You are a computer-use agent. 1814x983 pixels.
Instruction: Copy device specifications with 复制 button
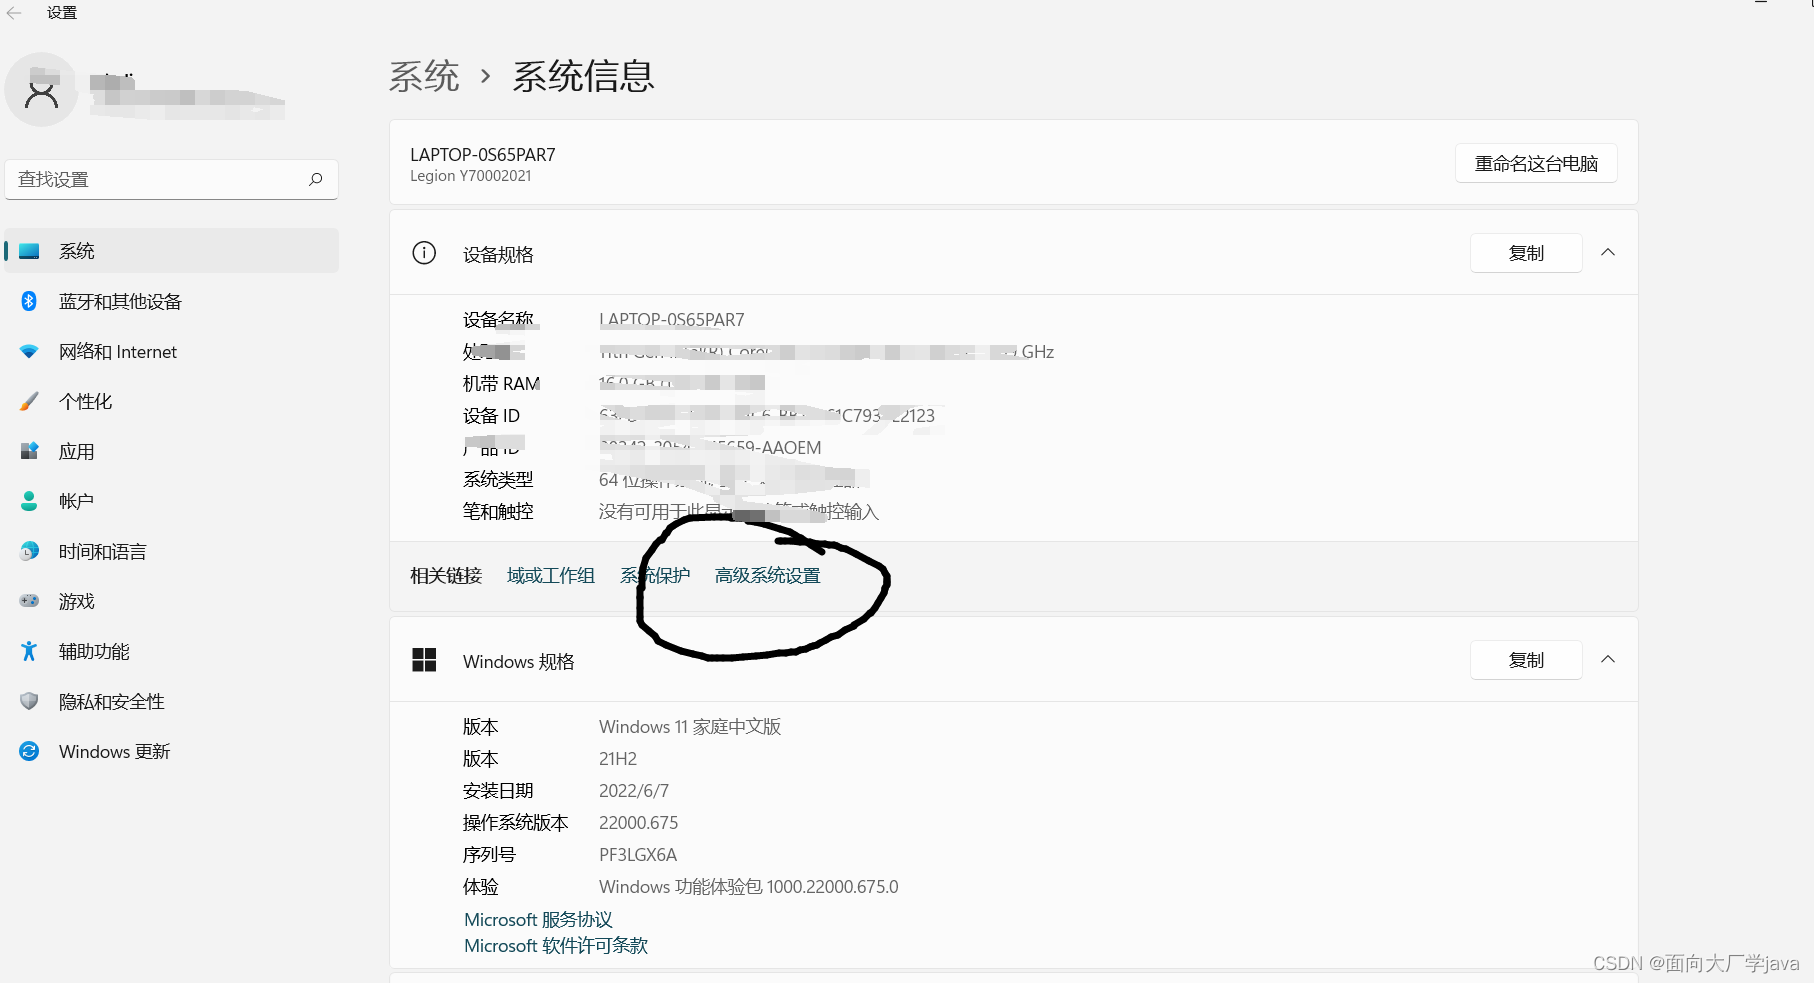point(1526,253)
